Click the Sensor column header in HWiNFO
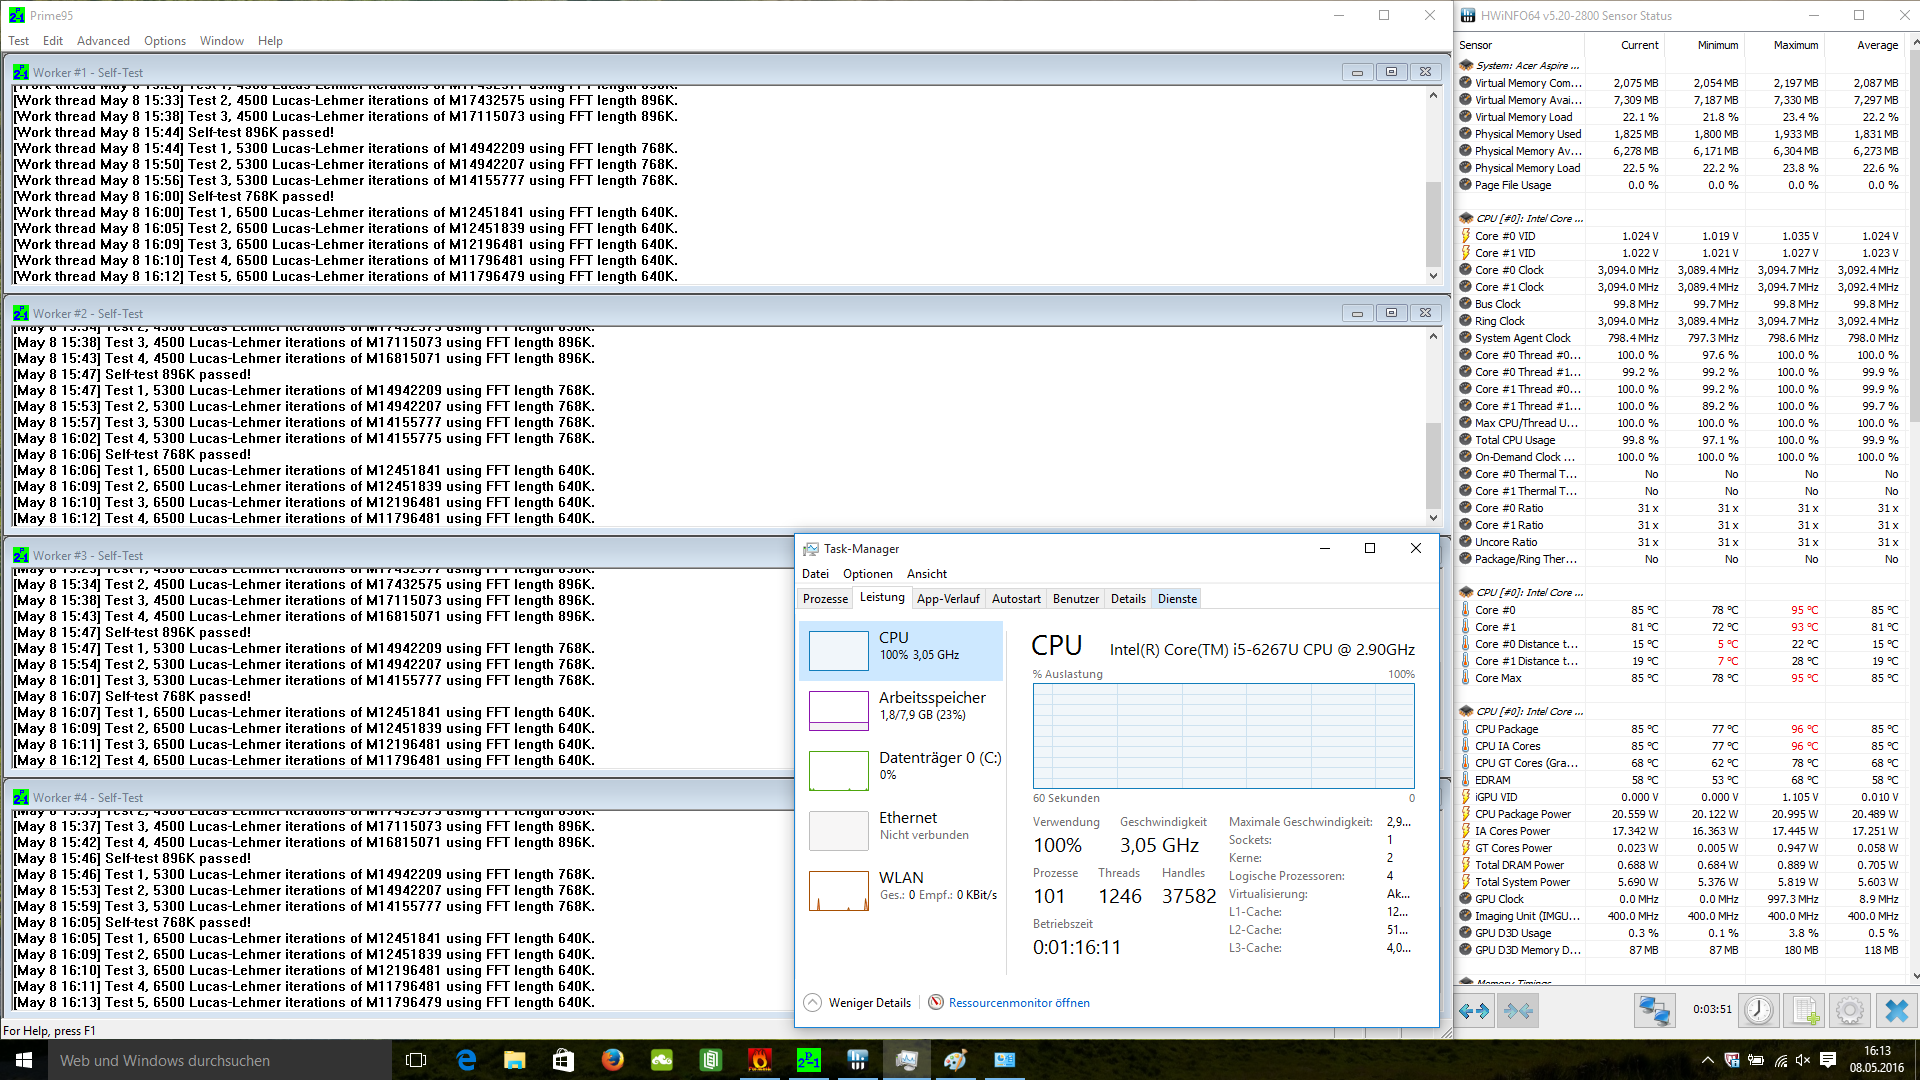Screen dimensions: 1920x1080 1475,45
